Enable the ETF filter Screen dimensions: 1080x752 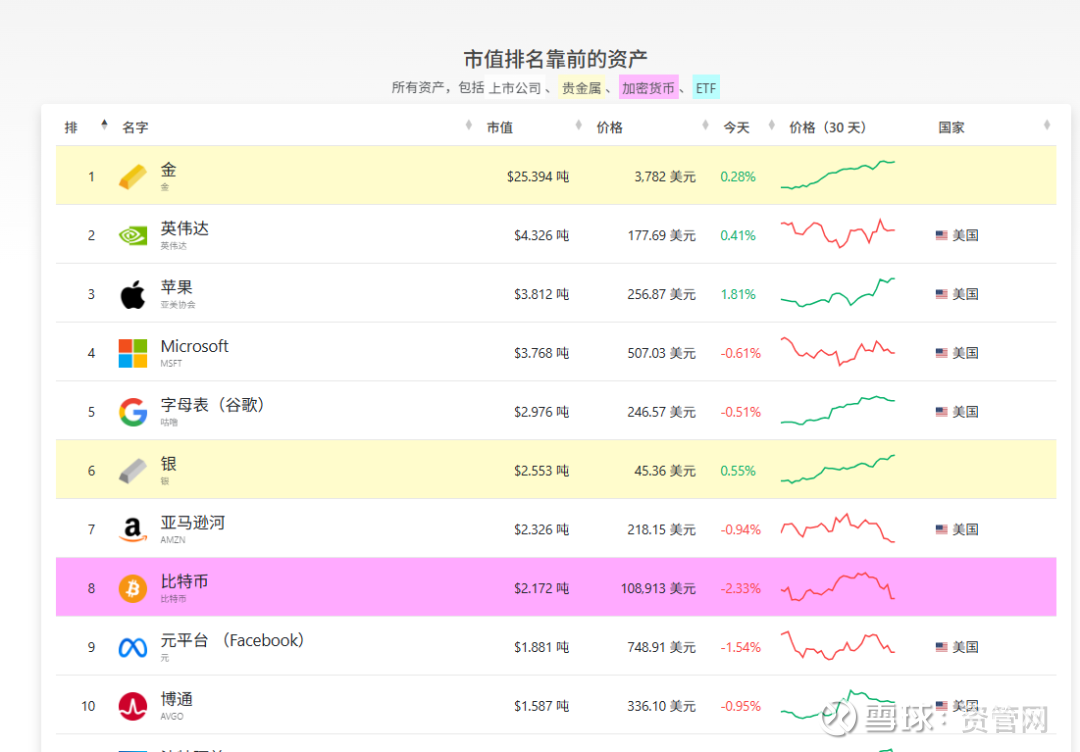click(x=705, y=87)
